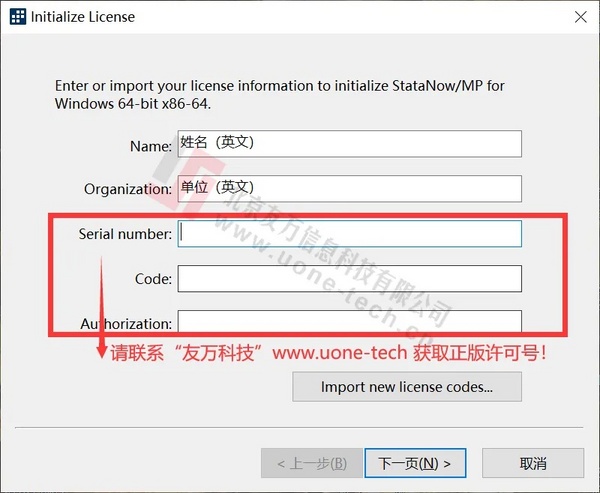Screen dimensions: 600x493
Task: Click the Authorization input field
Action: [x=349, y=321]
